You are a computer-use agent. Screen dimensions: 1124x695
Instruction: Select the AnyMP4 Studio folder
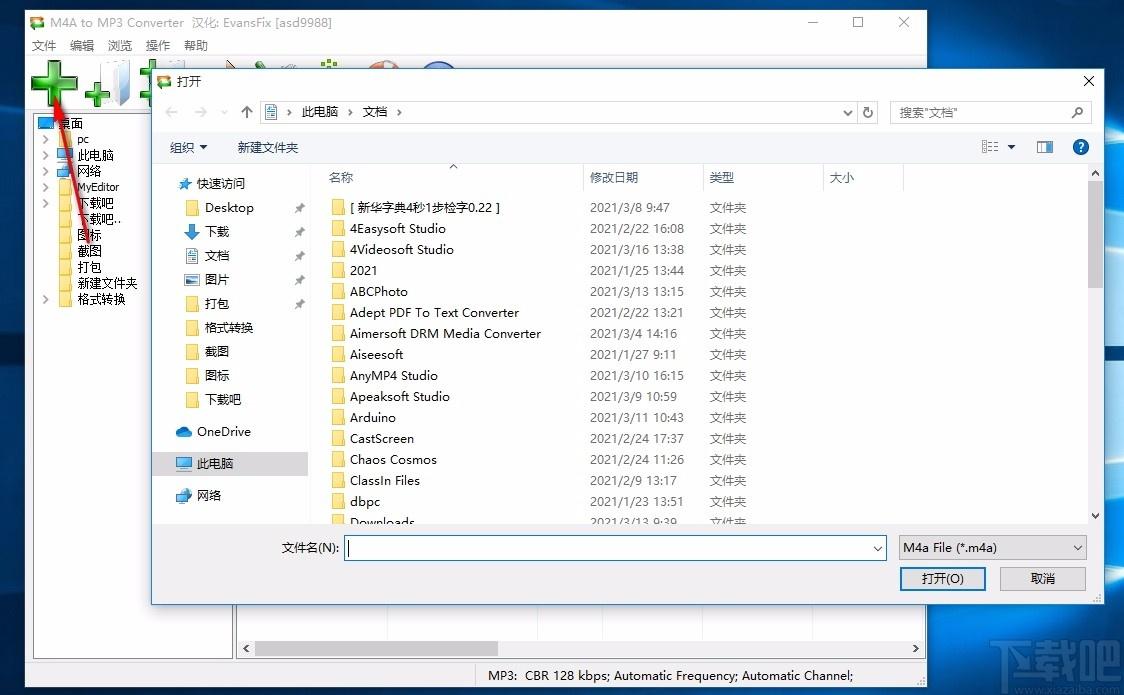[x=394, y=375]
